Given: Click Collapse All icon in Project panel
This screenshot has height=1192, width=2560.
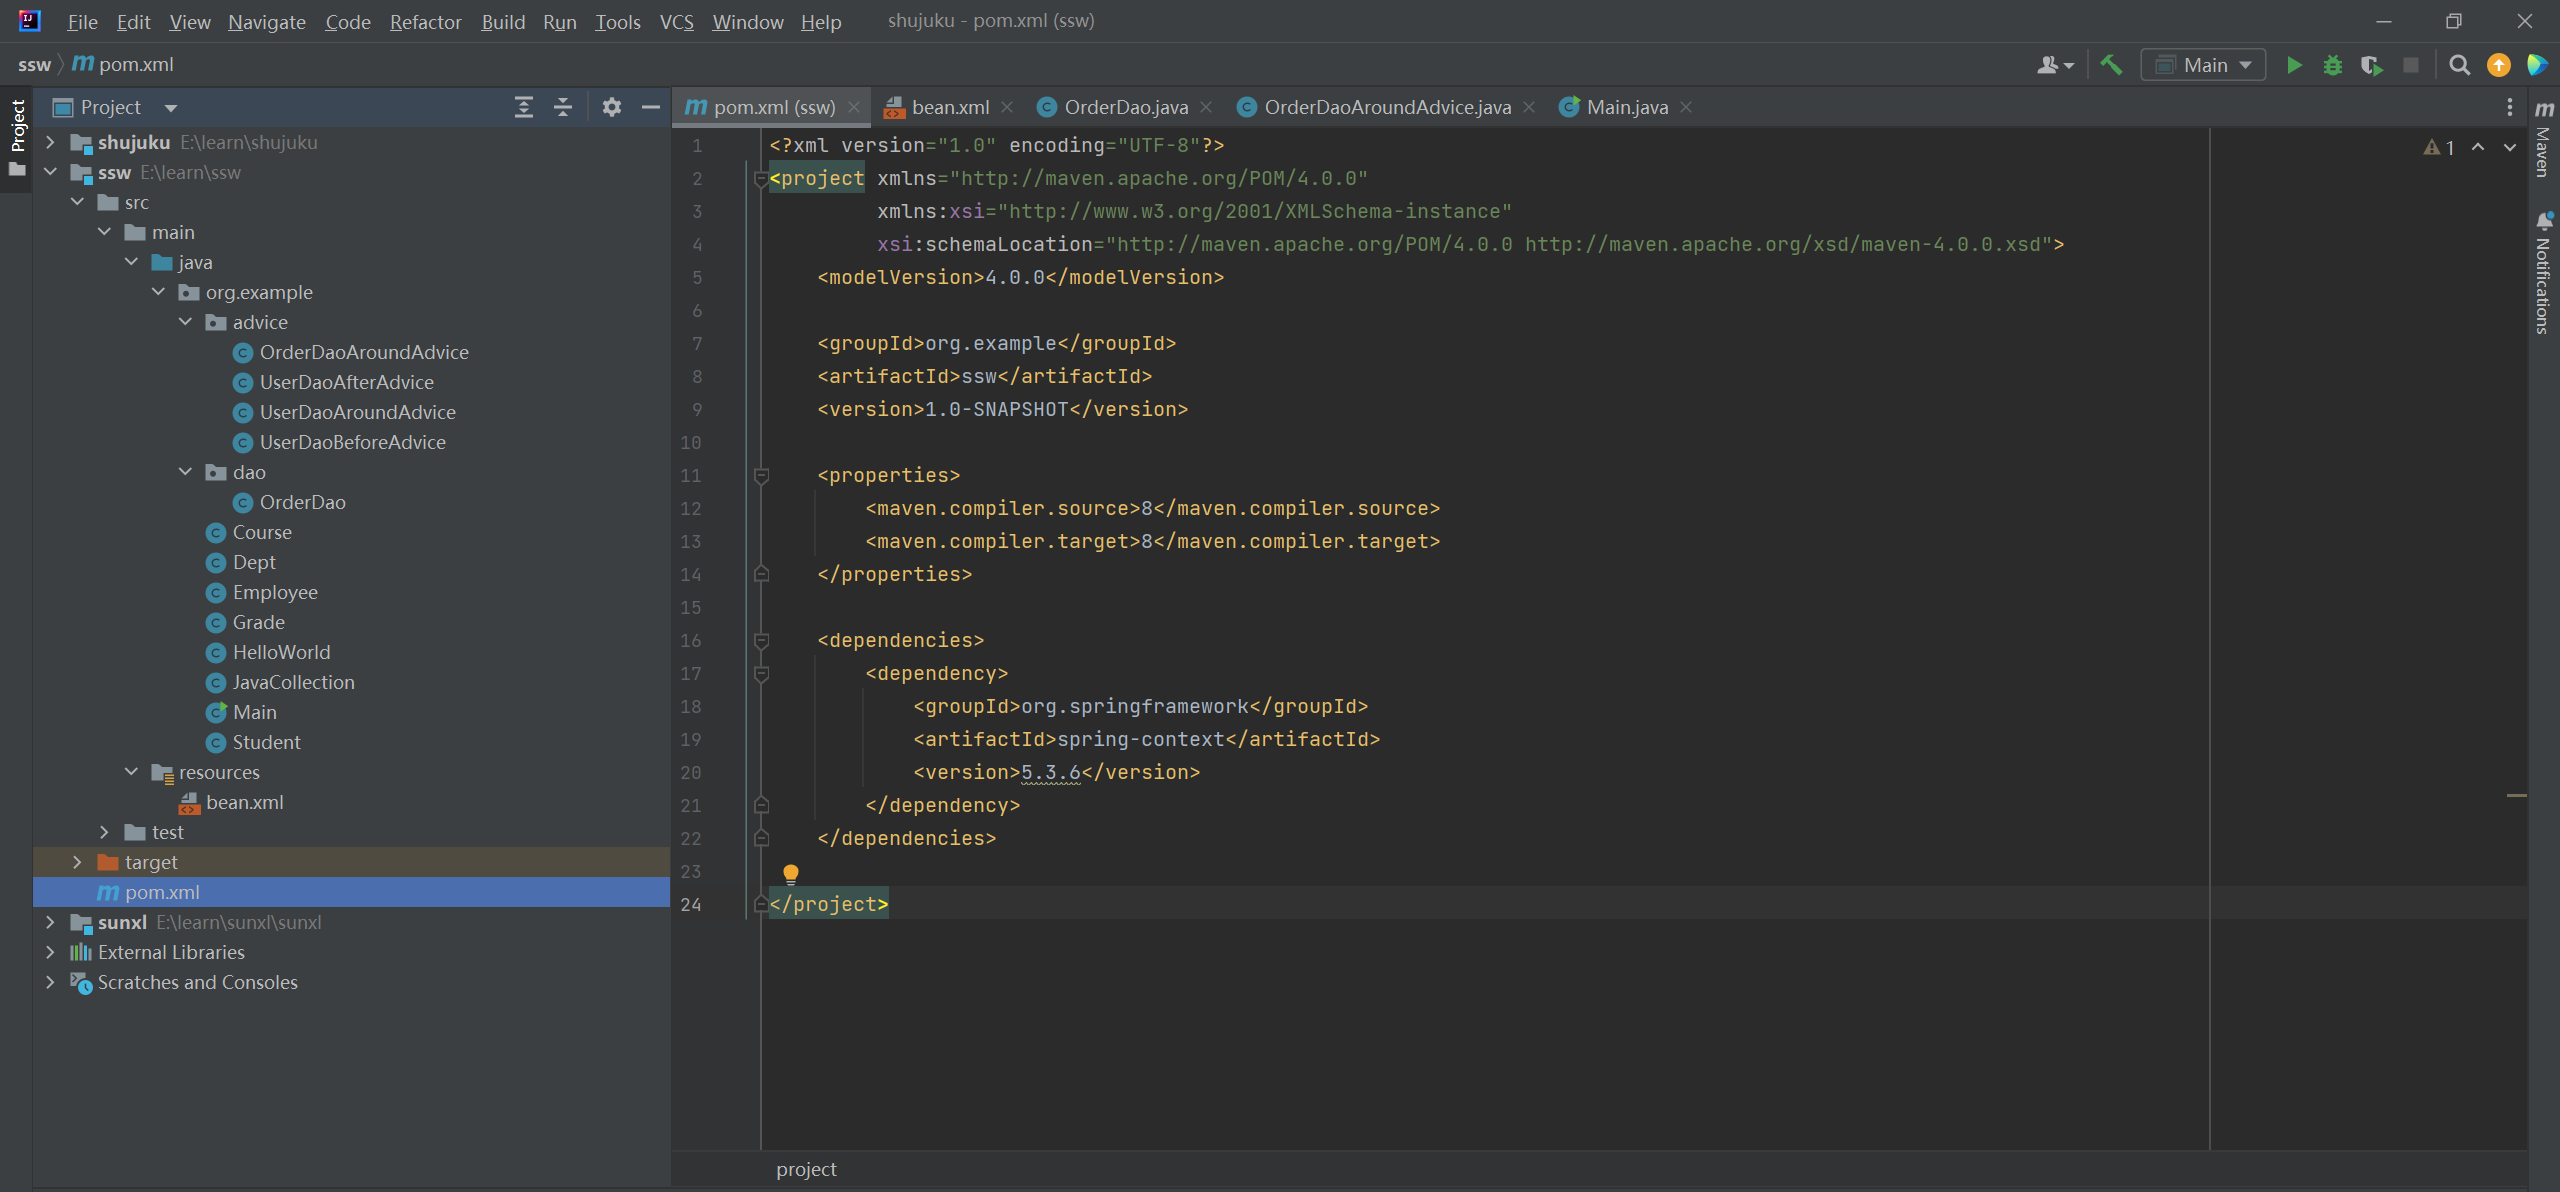Looking at the screenshot, I should pos(563,107).
